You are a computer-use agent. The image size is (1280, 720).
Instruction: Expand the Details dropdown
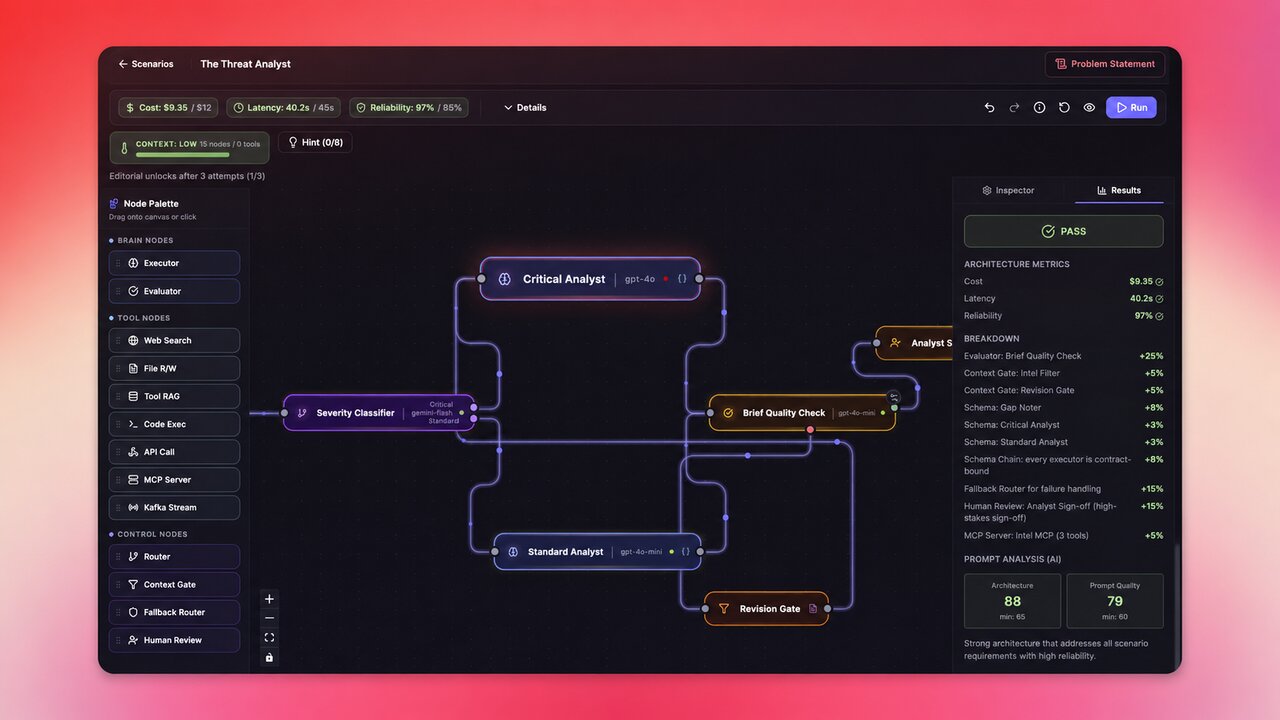(525, 107)
